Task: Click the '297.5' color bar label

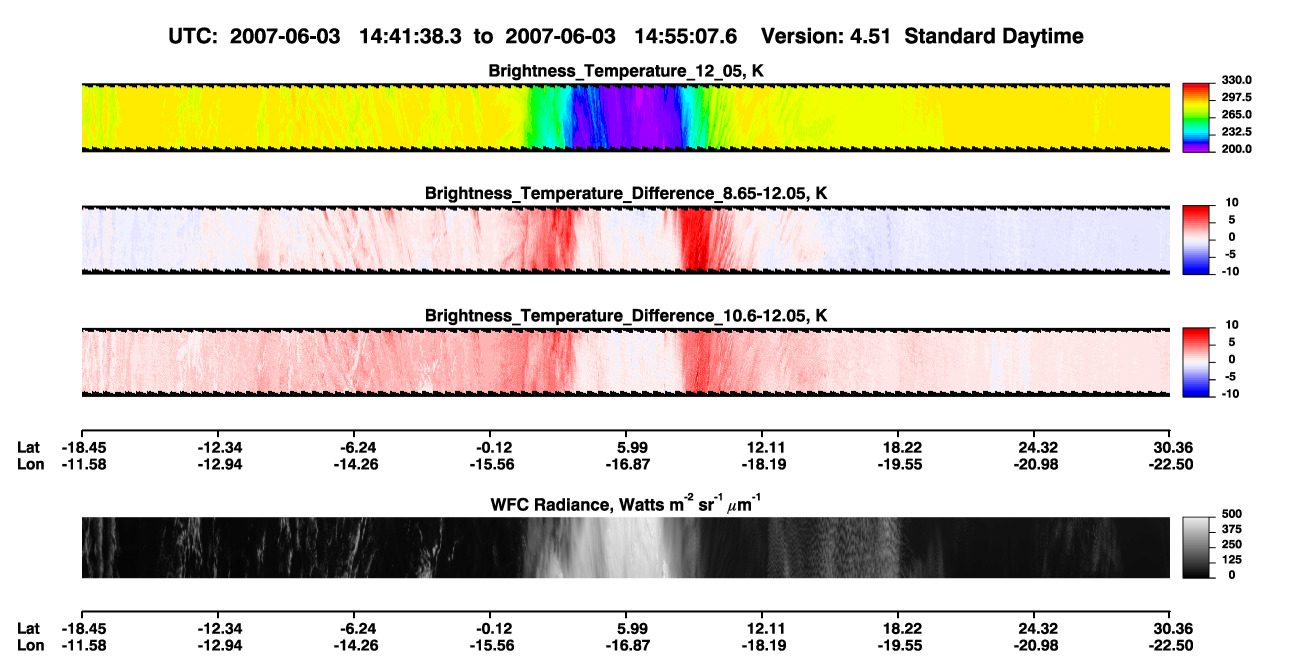Action: pyautogui.click(x=1235, y=98)
